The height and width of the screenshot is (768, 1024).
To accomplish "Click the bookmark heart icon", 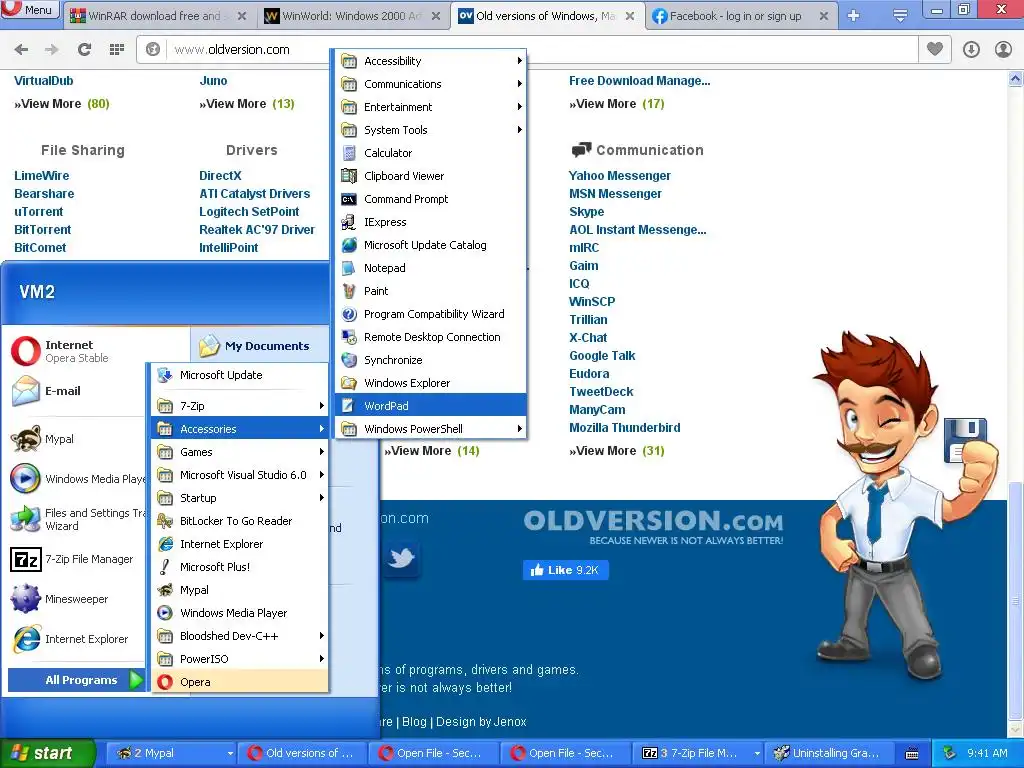I will point(935,49).
